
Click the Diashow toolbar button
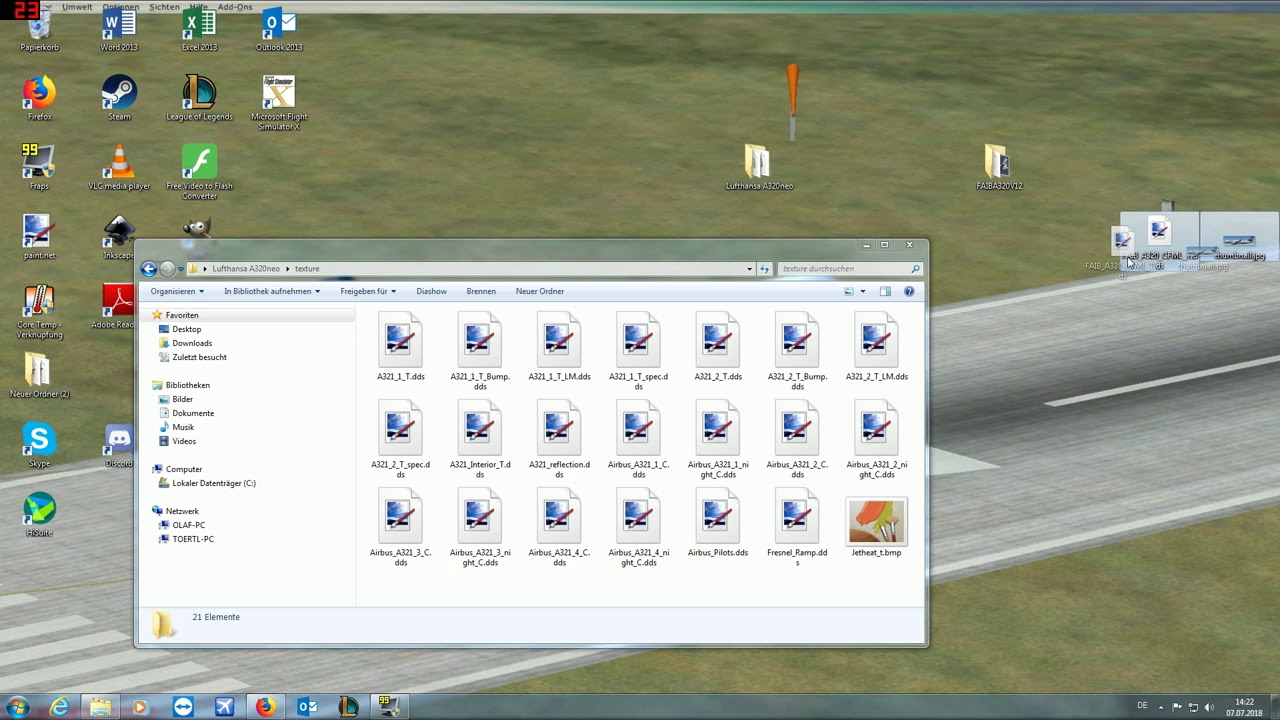pyautogui.click(x=431, y=291)
